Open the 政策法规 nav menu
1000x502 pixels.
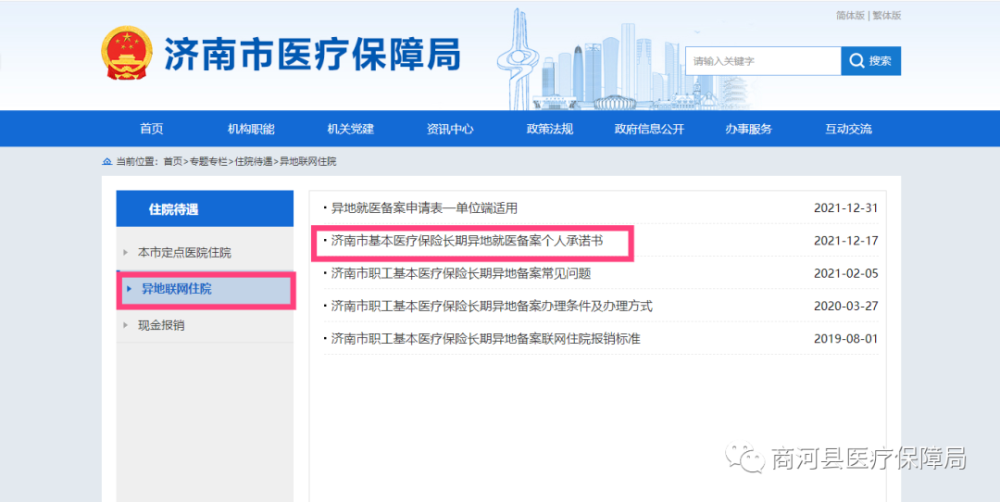click(550, 129)
